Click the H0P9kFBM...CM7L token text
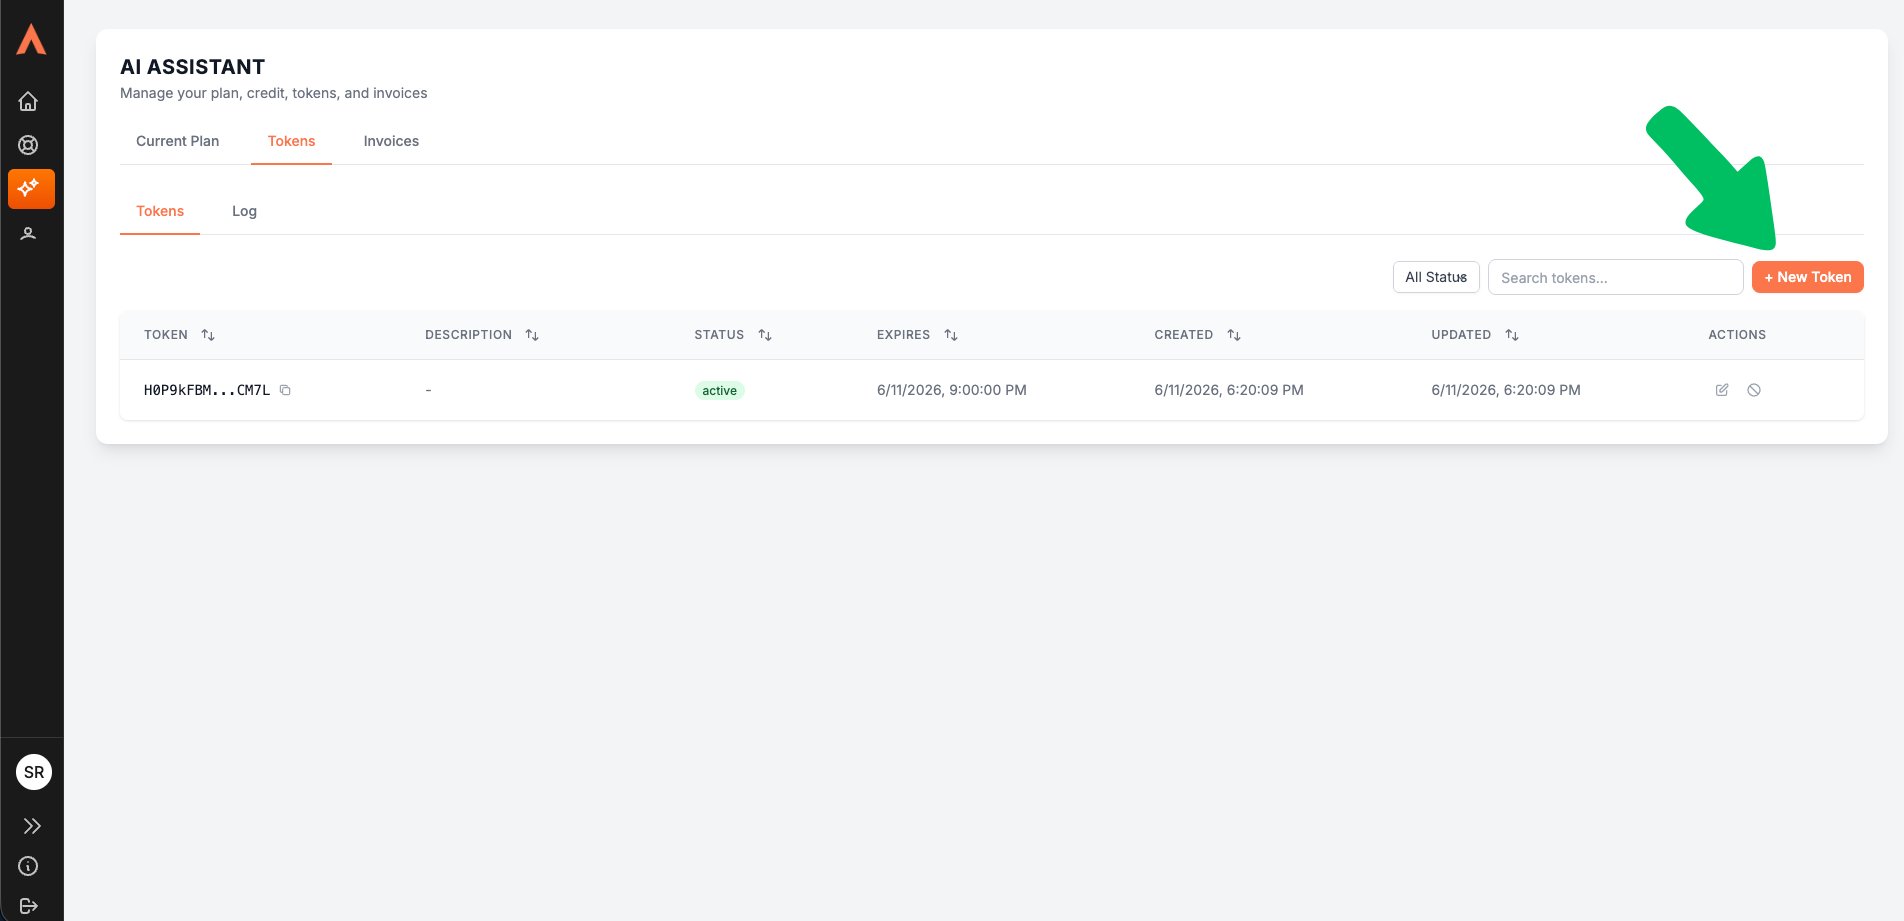1904x921 pixels. coord(207,390)
